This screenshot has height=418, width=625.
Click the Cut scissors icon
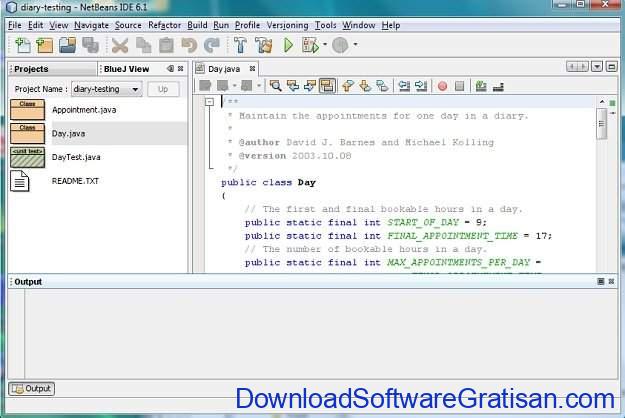[120, 45]
